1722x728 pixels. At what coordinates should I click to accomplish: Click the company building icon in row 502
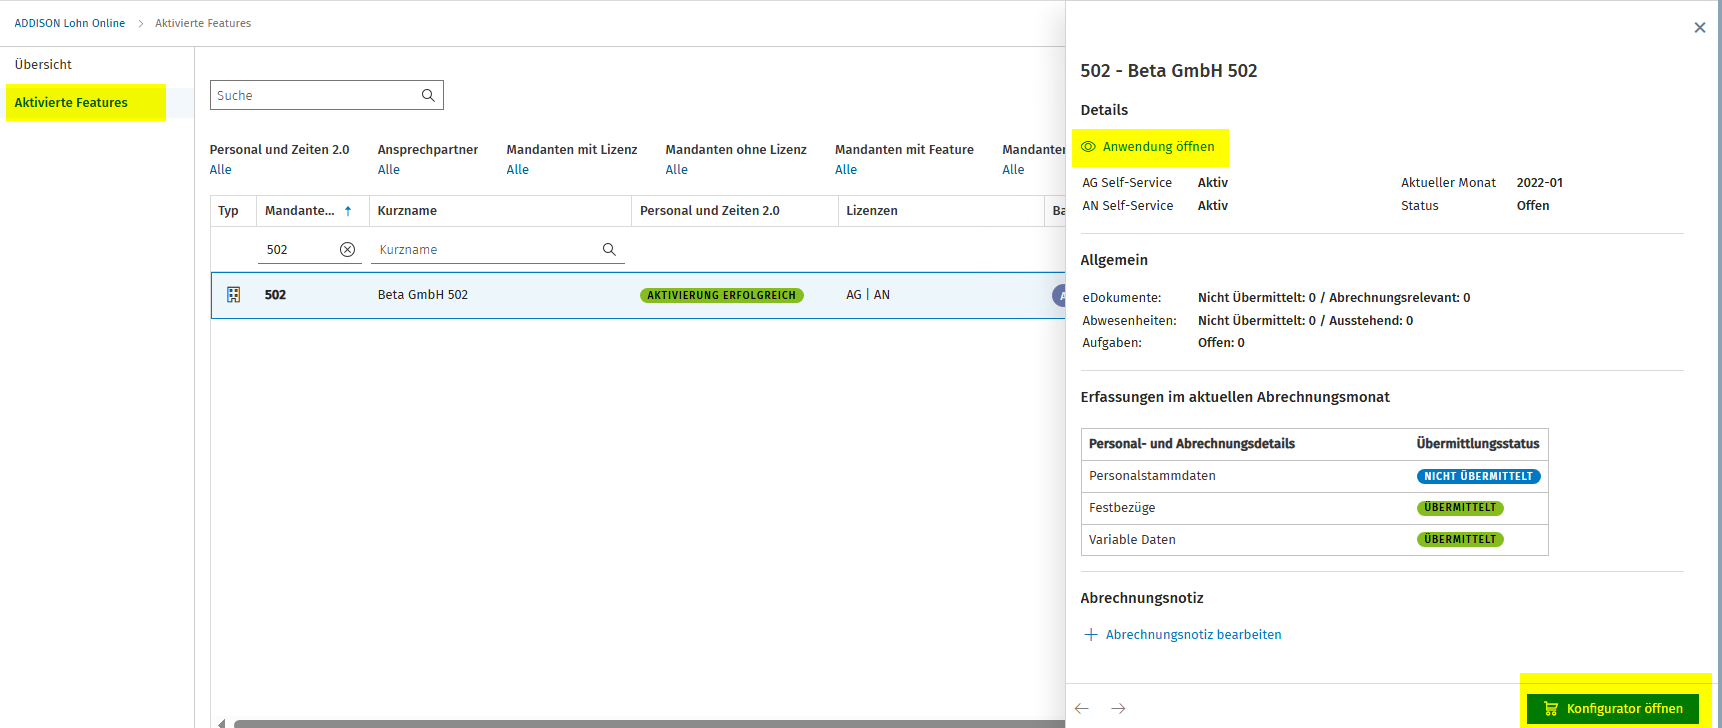234,295
